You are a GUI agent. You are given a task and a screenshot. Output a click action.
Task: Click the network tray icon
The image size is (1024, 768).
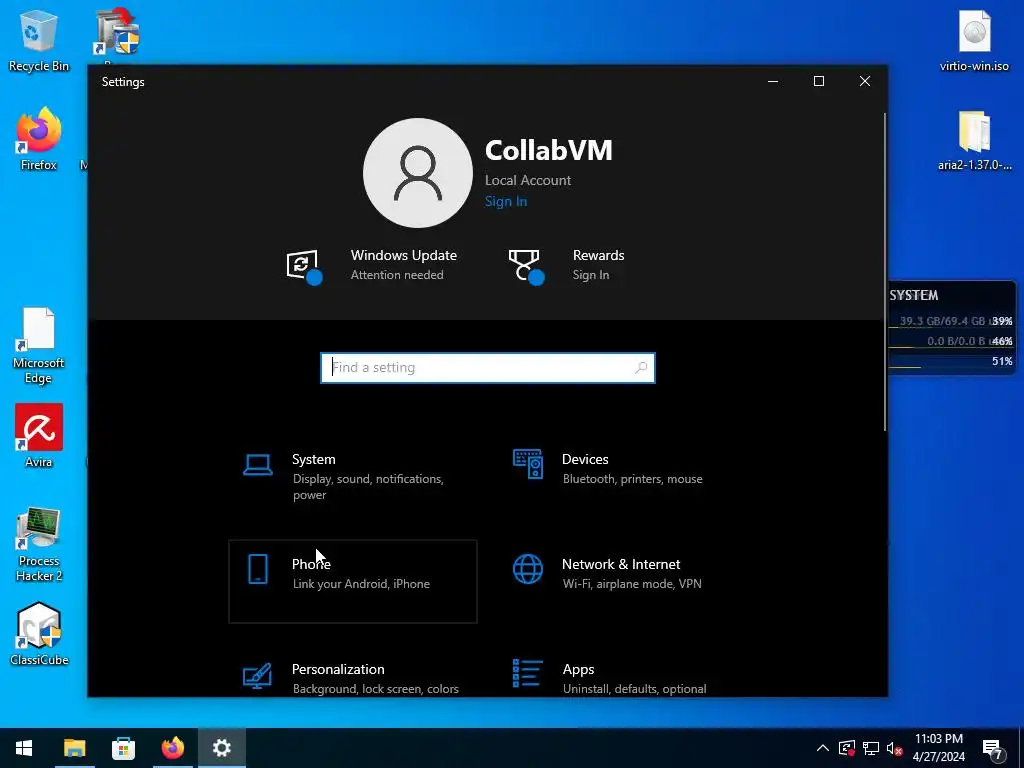871,748
